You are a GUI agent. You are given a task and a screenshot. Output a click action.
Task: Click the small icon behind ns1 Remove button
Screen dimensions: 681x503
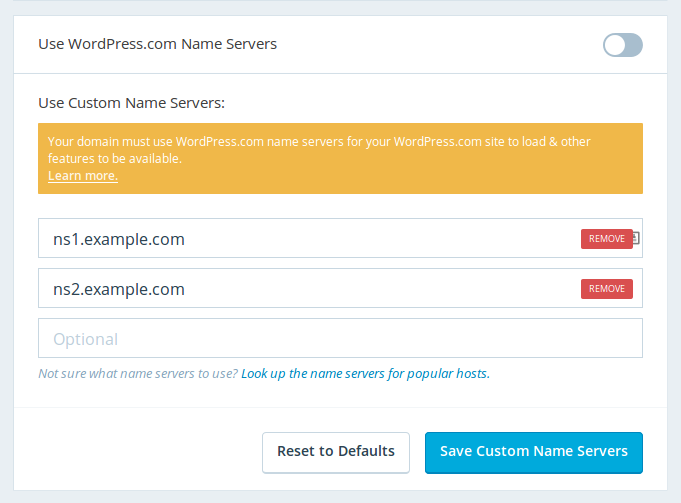click(x=636, y=238)
